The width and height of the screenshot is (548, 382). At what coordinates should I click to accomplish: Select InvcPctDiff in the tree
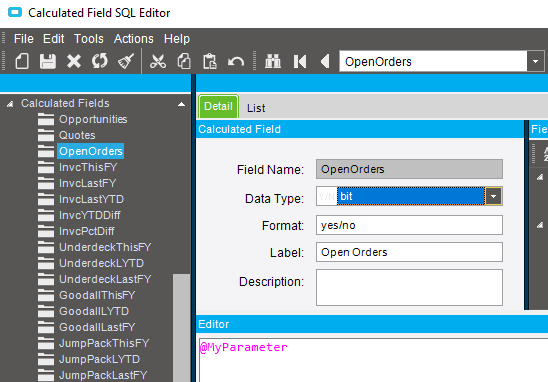(86, 231)
